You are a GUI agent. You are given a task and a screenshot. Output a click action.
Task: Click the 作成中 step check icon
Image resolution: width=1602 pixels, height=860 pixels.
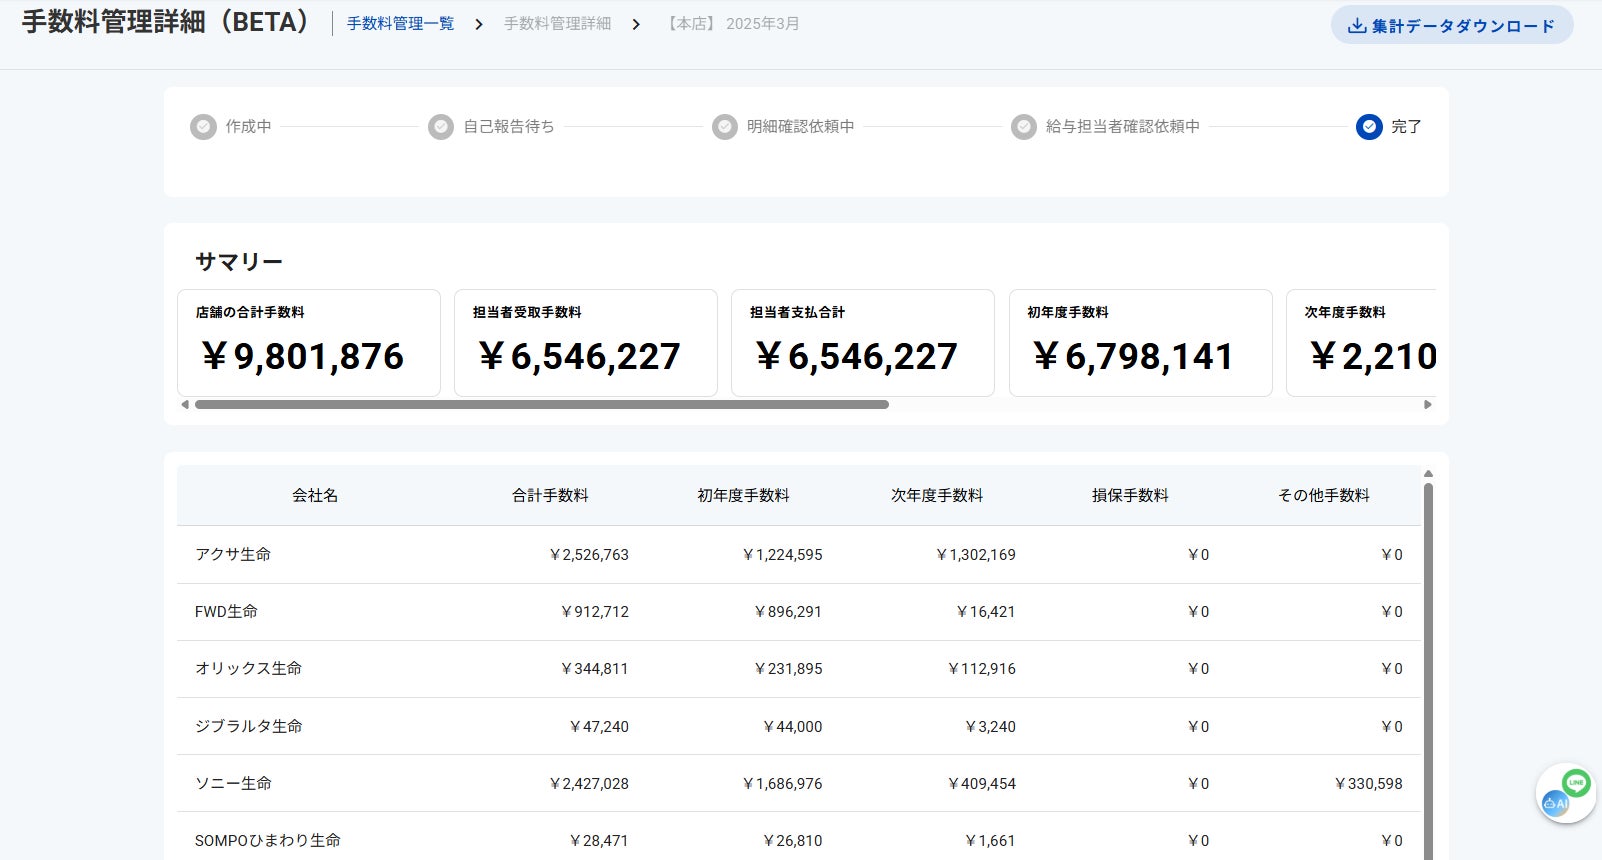click(x=203, y=127)
